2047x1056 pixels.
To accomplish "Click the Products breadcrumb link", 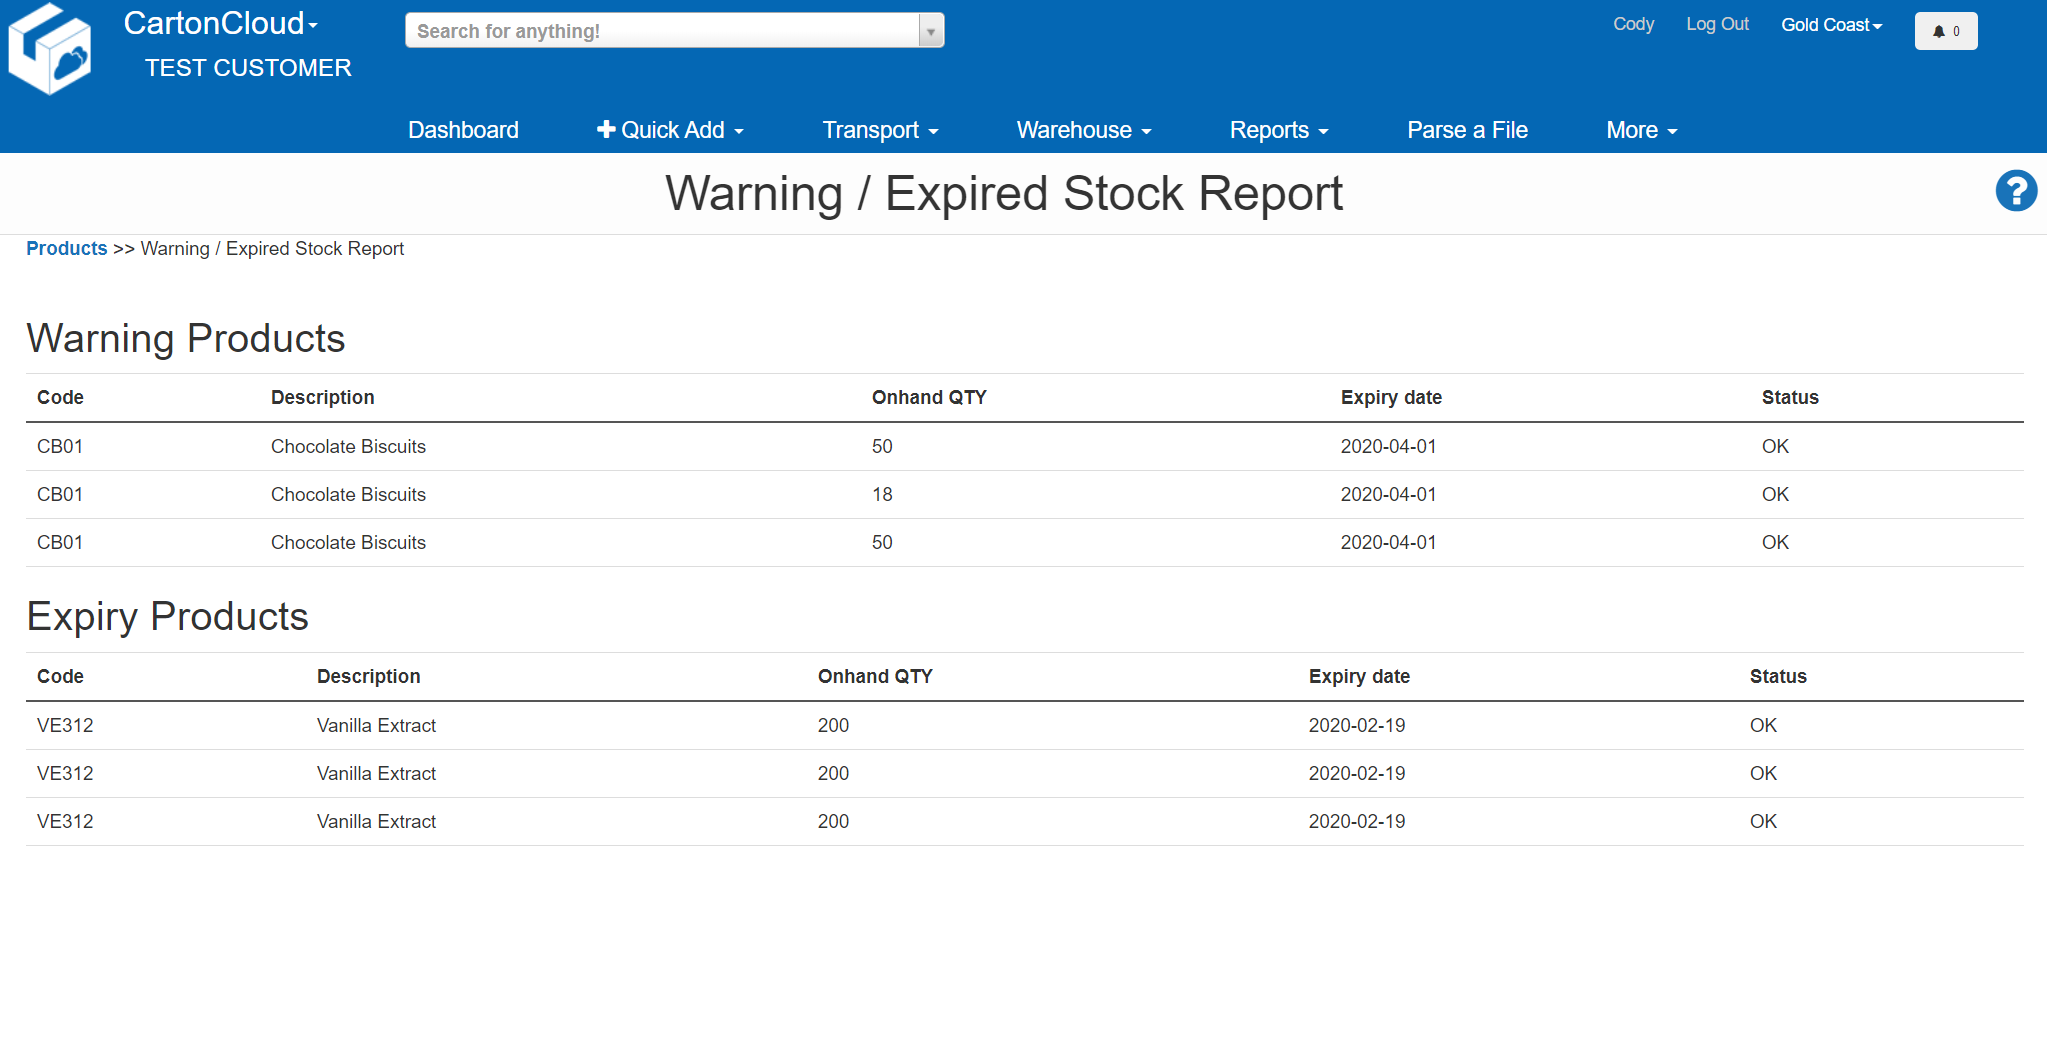I will coord(66,248).
